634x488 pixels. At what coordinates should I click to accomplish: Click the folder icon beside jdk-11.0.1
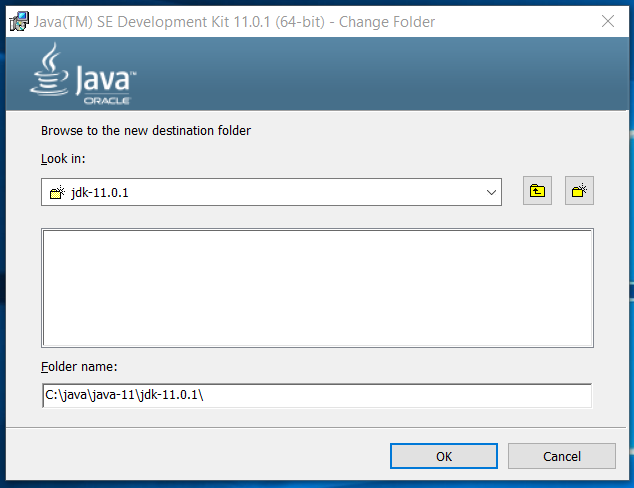pos(57,192)
